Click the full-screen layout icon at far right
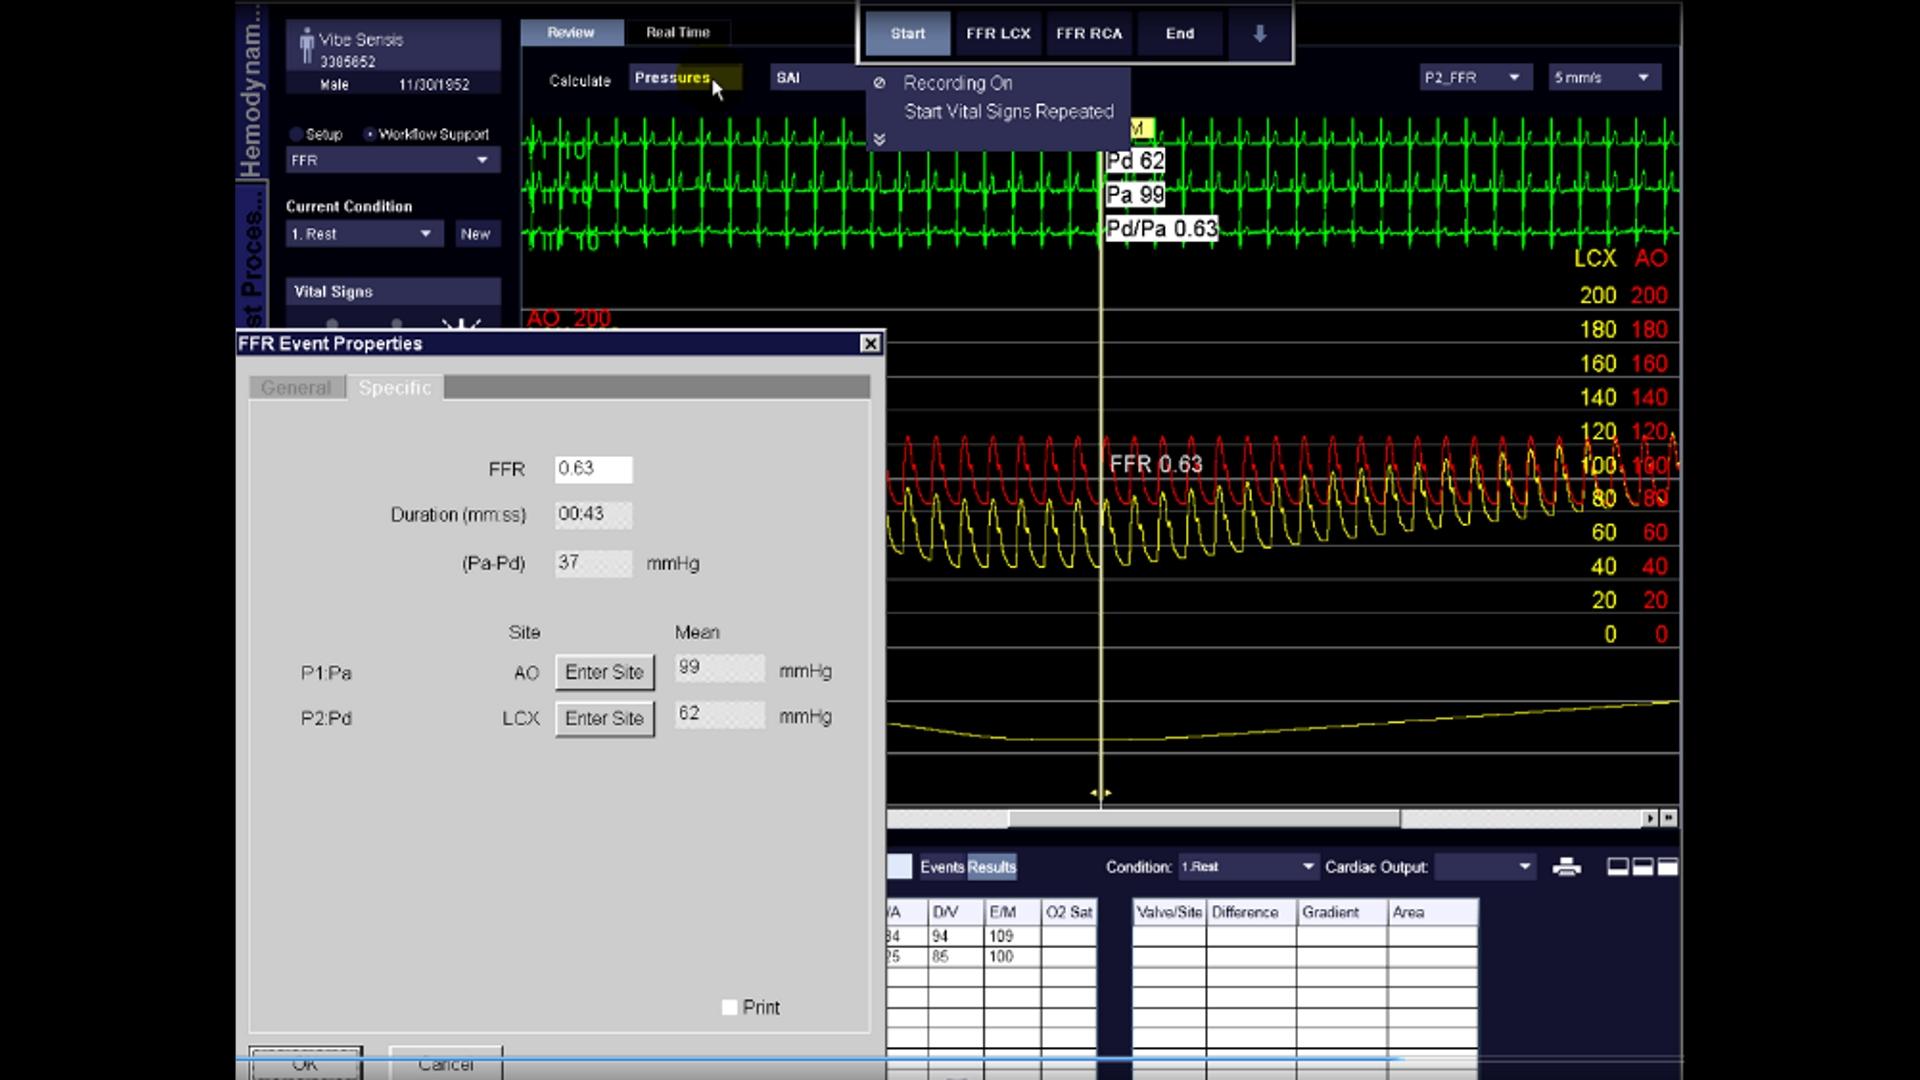This screenshot has height=1080, width=1920. point(1668,868)
